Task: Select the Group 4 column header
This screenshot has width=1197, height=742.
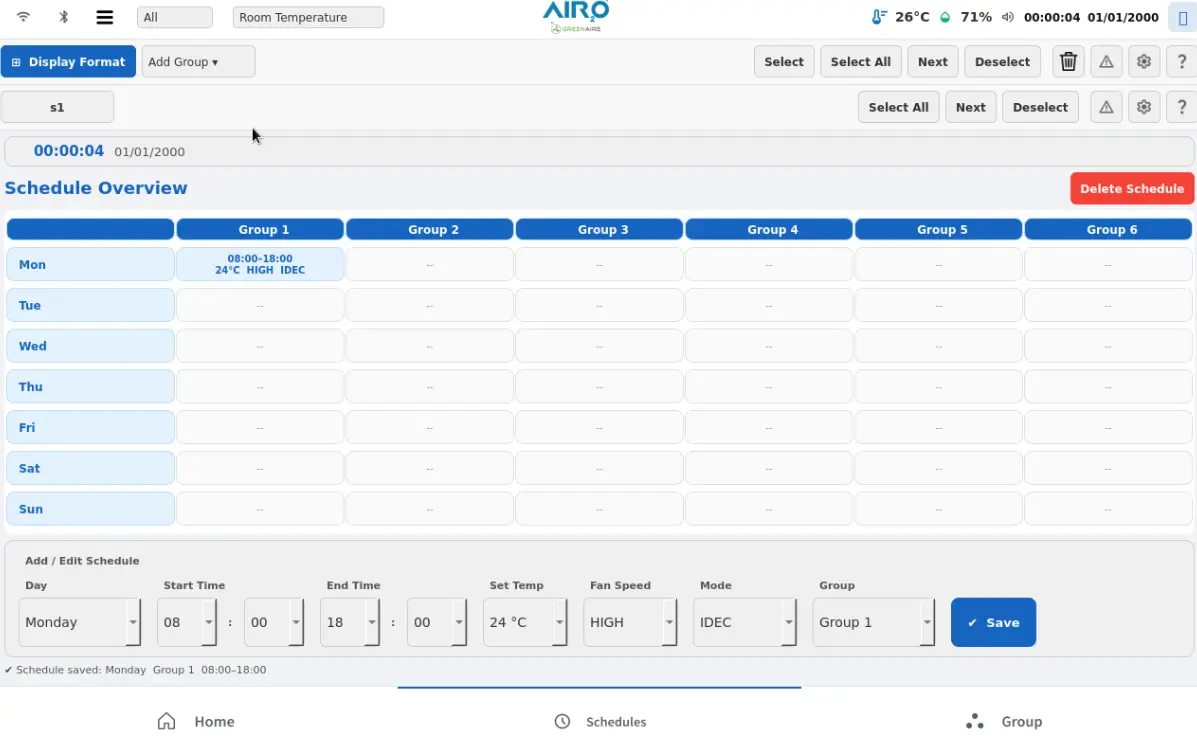Action: click(x=769, y=229)
